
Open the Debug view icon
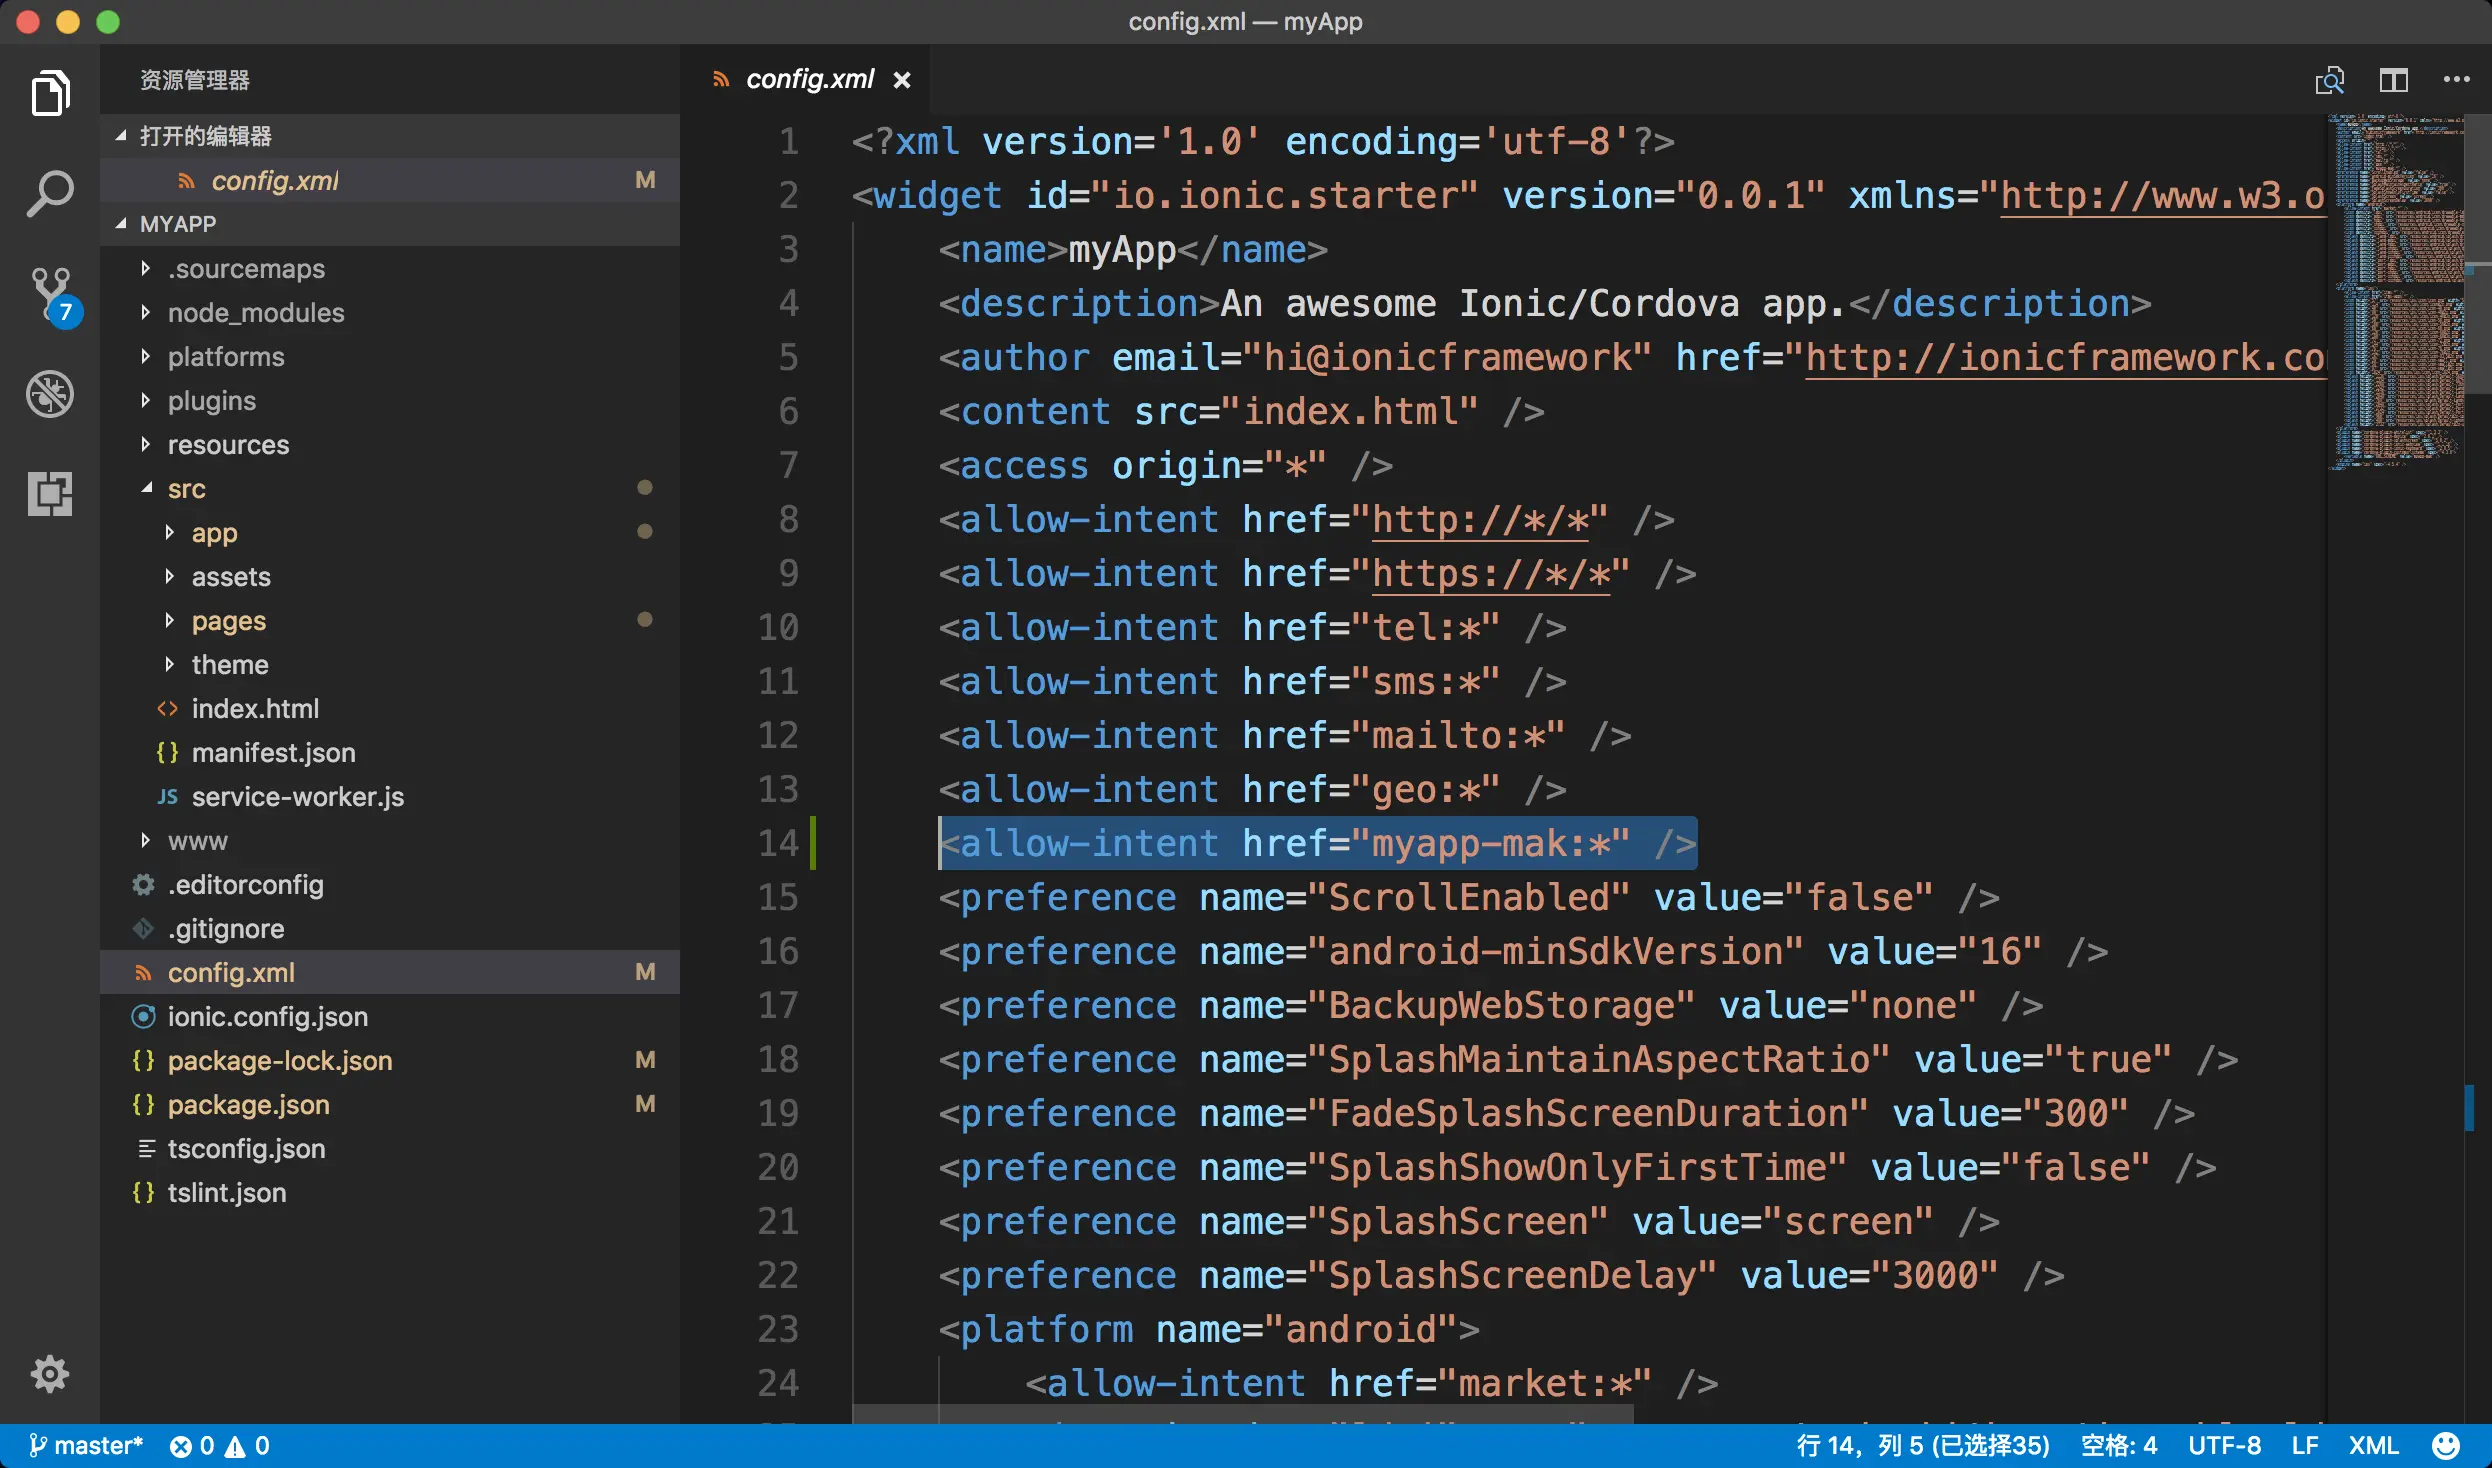50,393
